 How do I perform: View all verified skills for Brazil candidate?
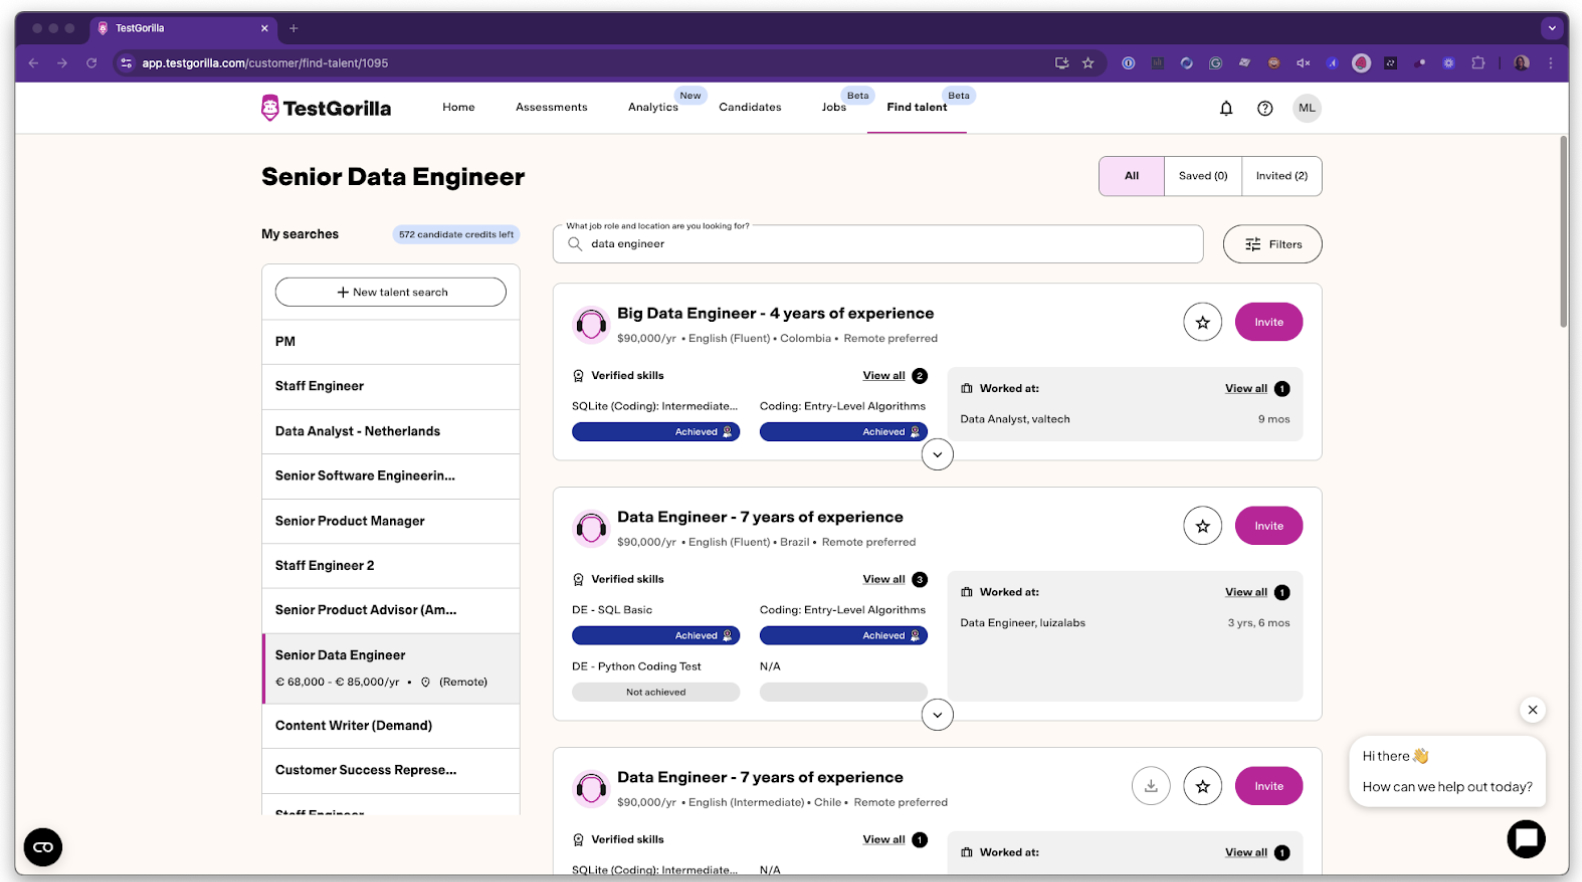pos(884,580)
